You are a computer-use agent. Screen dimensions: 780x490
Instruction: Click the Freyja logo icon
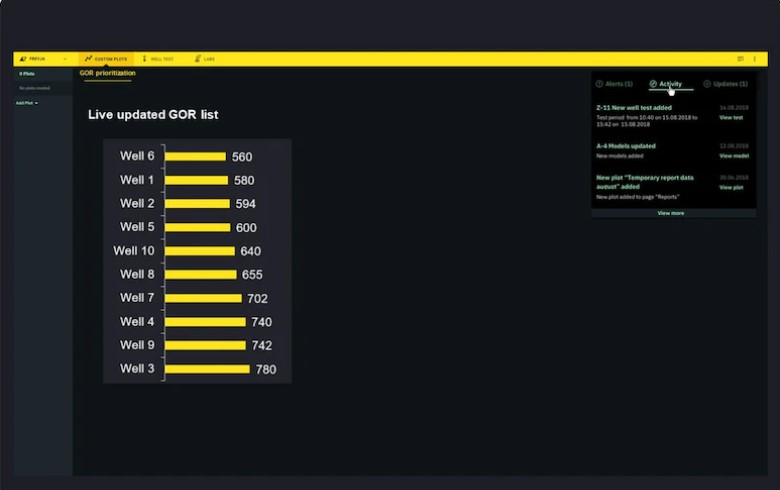[x=22, y=59]
